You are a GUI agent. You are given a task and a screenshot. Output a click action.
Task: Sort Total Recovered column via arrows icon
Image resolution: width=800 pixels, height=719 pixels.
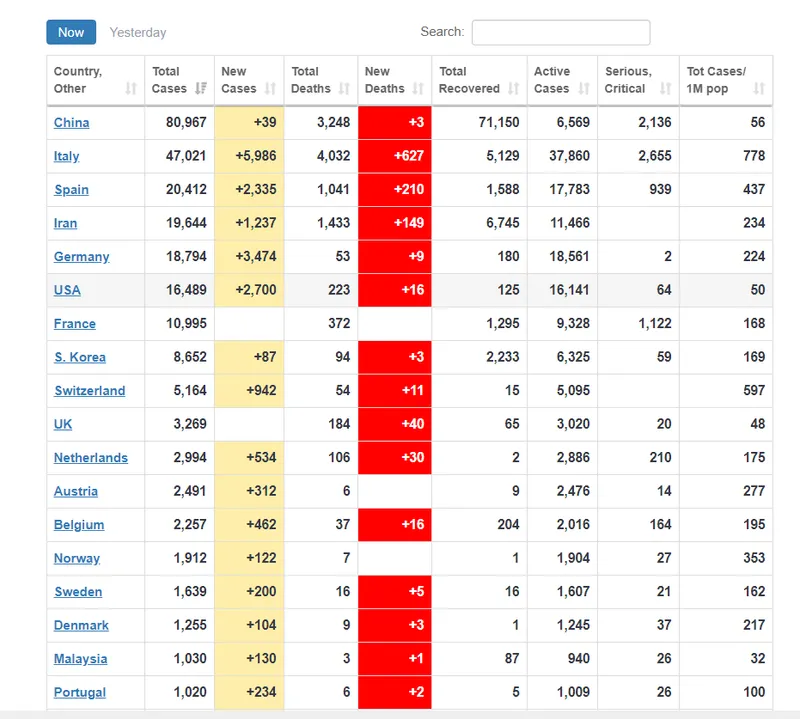[514, 89]
